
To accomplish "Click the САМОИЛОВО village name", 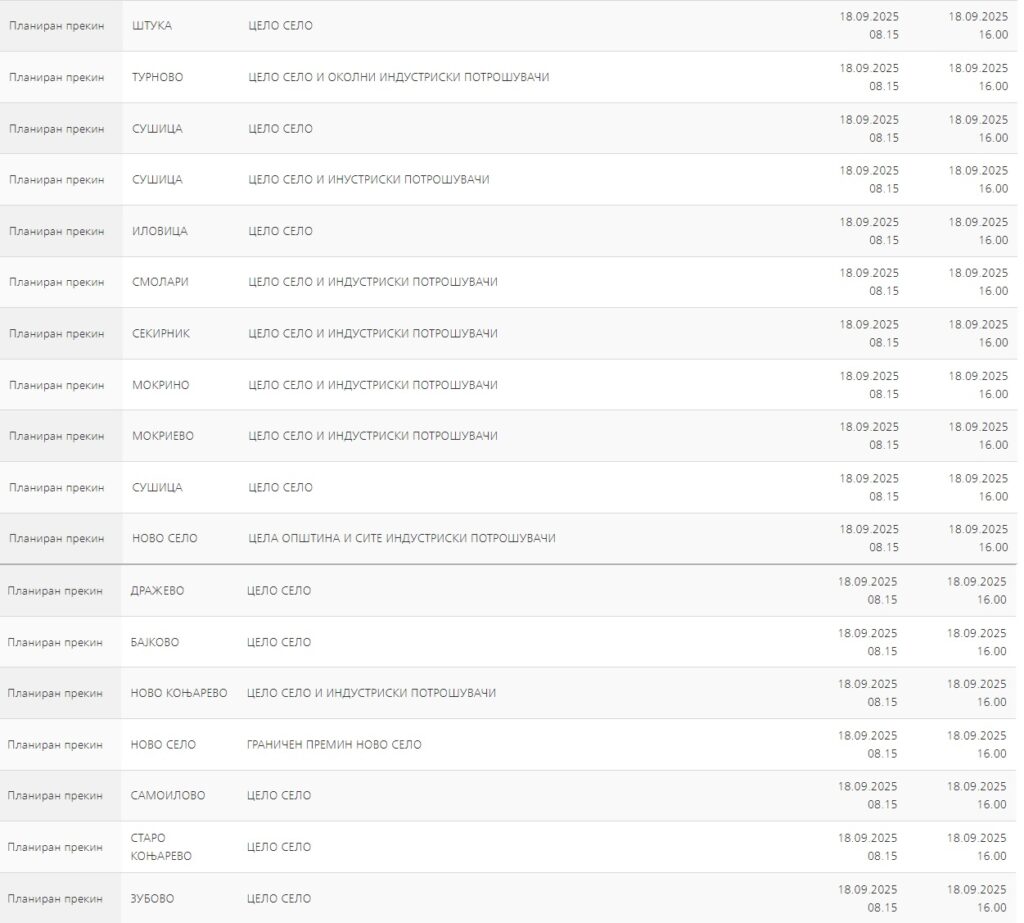I will (x=168, y=795).
